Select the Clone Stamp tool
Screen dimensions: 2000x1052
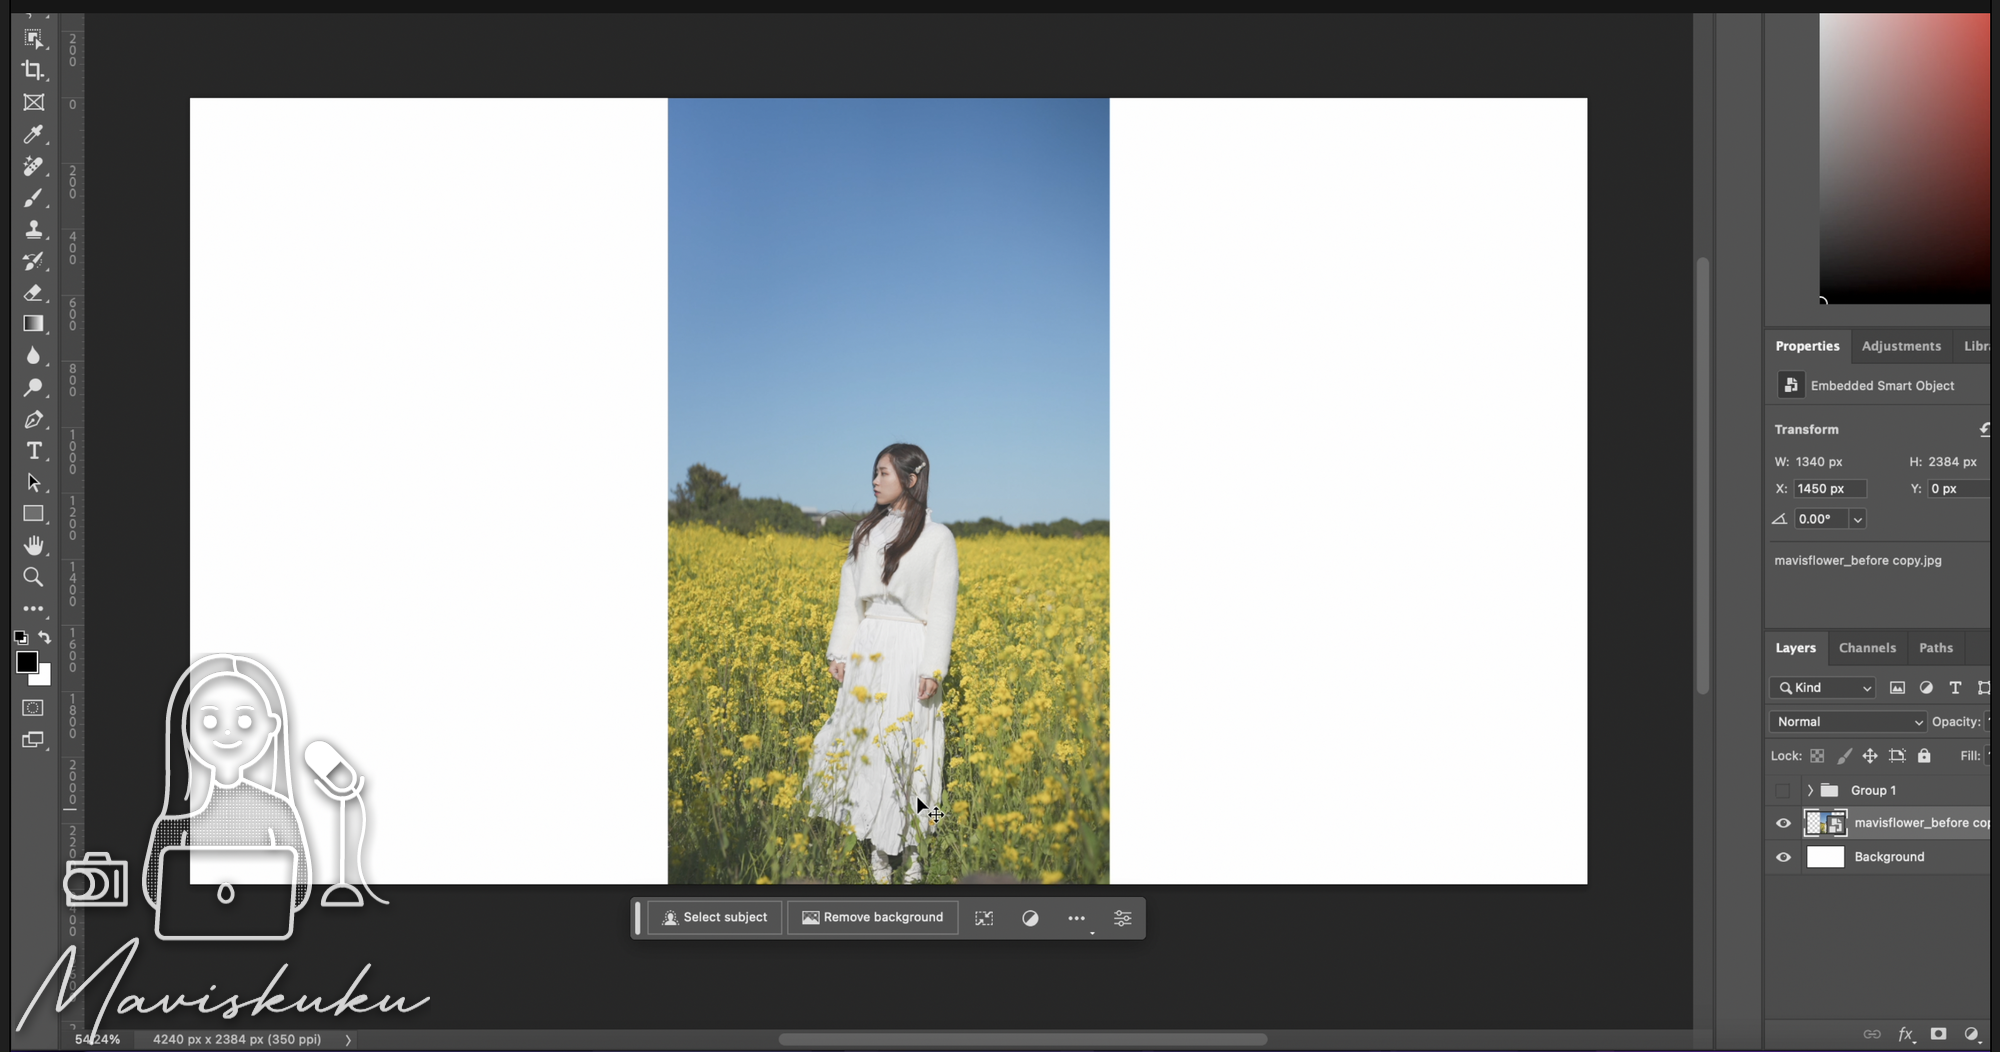[x=33, y=229]
